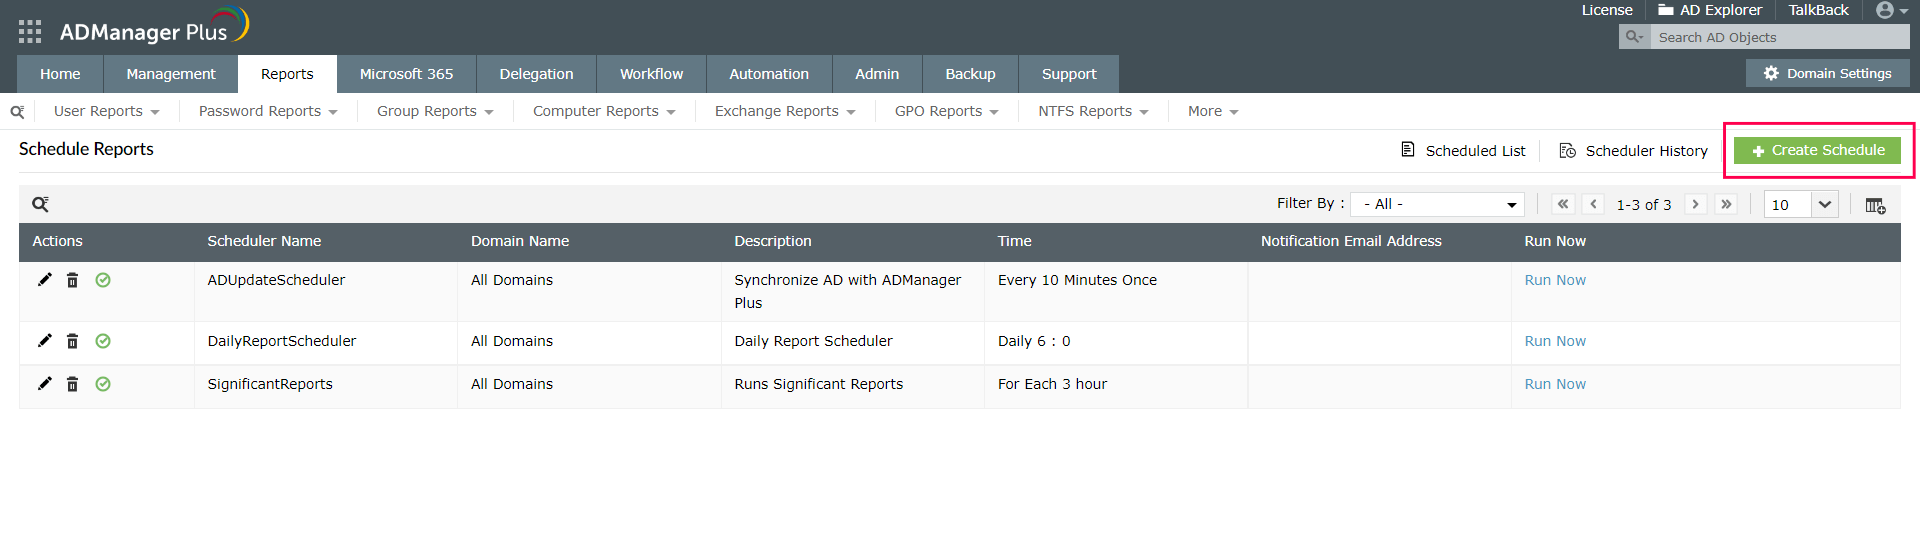This screenshot has width=1920, height=559.
Task: Focus the Search AD Objects field
Action: (1778, 37)
